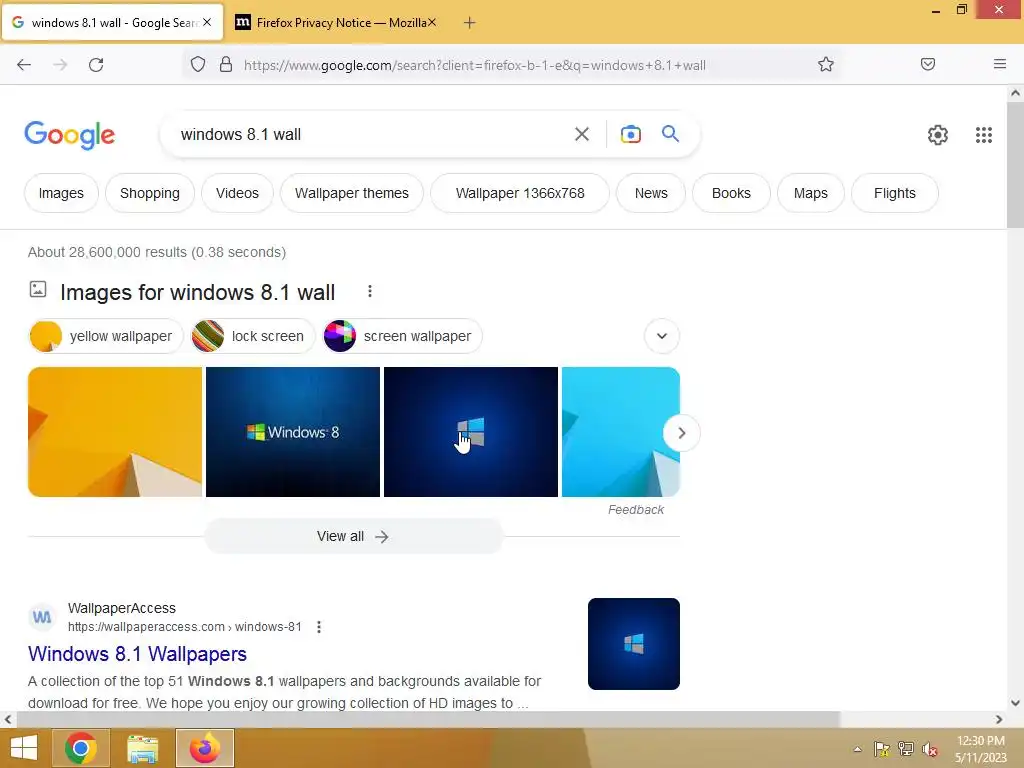The image size is (1024, 768).
Task: Click the vertical scrollbar thumb
Action: 1015,165
